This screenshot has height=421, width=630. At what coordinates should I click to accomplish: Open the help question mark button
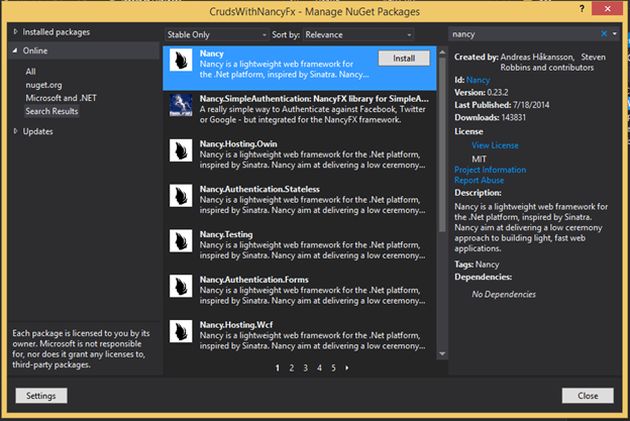pyautogui.click(x=581, y=9)
